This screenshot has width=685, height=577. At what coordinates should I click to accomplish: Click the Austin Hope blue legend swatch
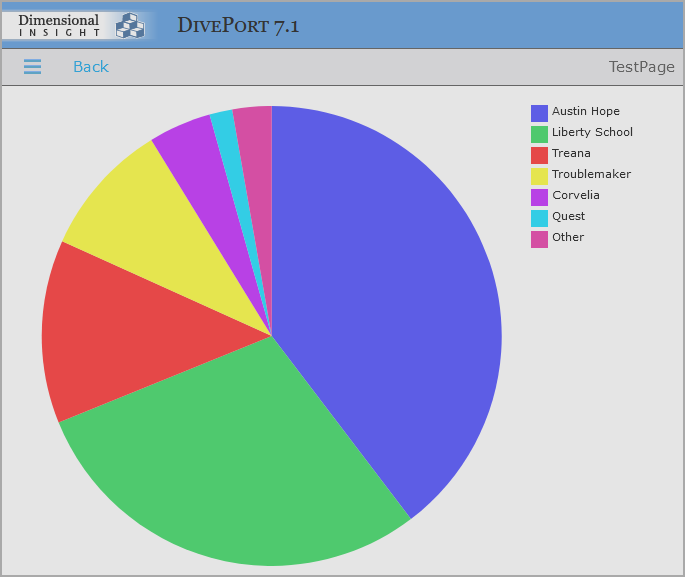tap(539, 112)
